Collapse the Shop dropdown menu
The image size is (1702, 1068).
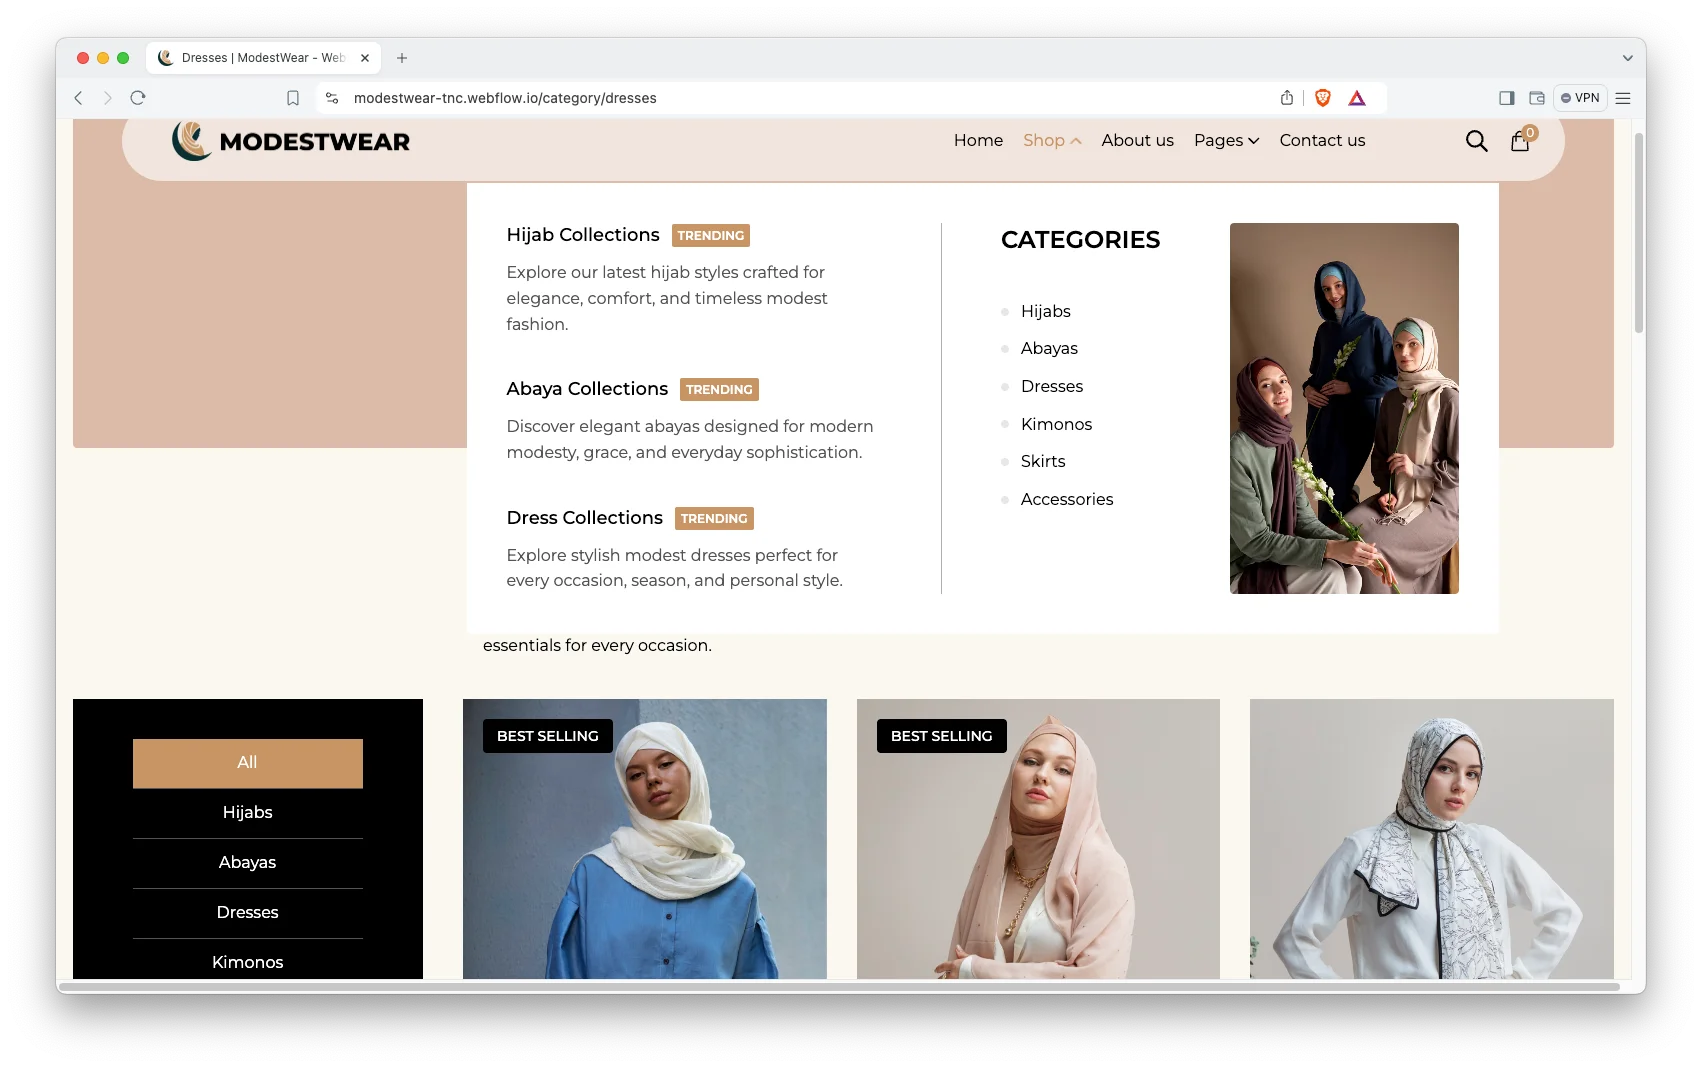pos(1052,141)
